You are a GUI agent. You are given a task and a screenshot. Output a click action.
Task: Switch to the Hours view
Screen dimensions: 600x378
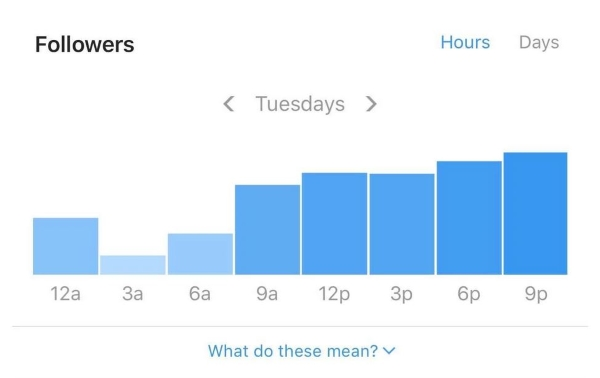point(465,42)
